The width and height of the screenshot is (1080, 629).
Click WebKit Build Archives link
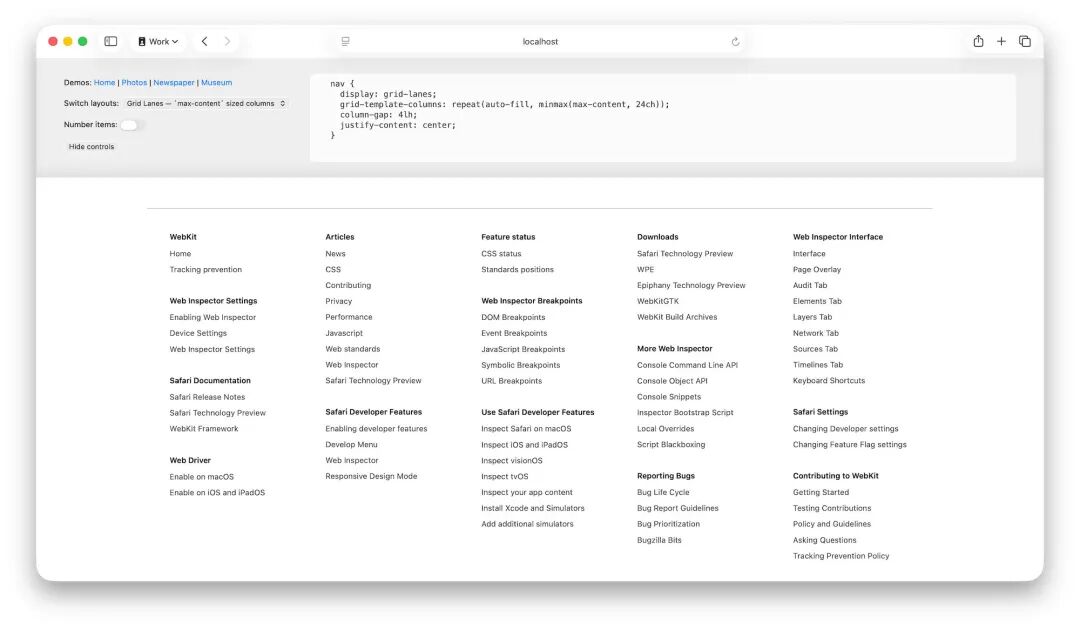coord(677,317)
